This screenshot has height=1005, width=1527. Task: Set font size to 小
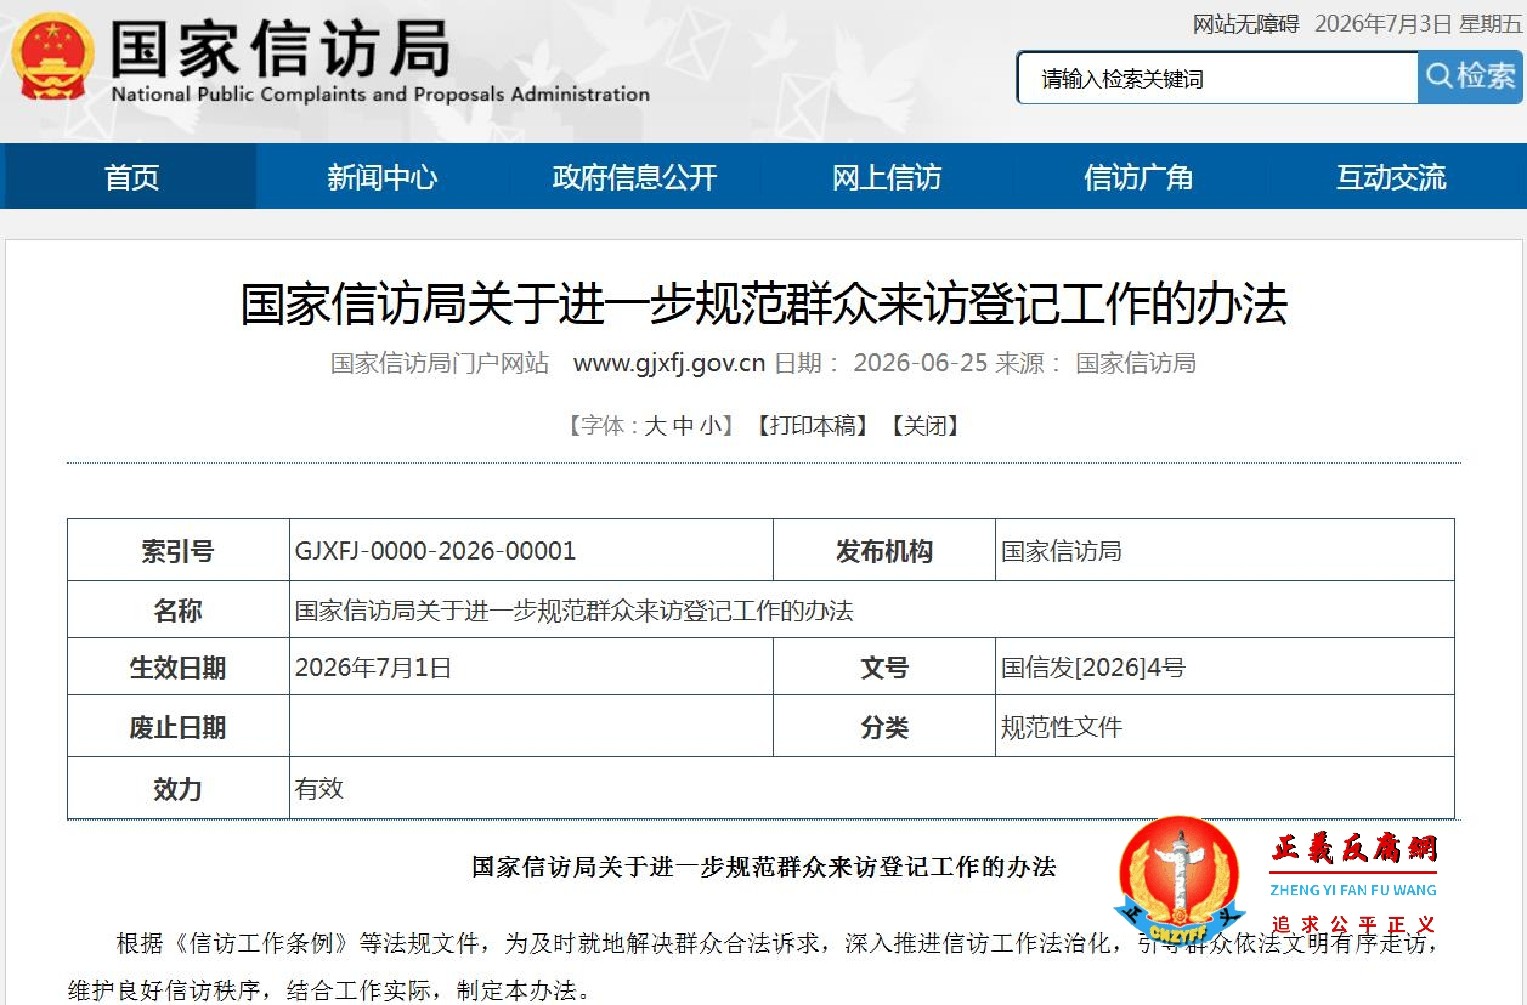710,426
